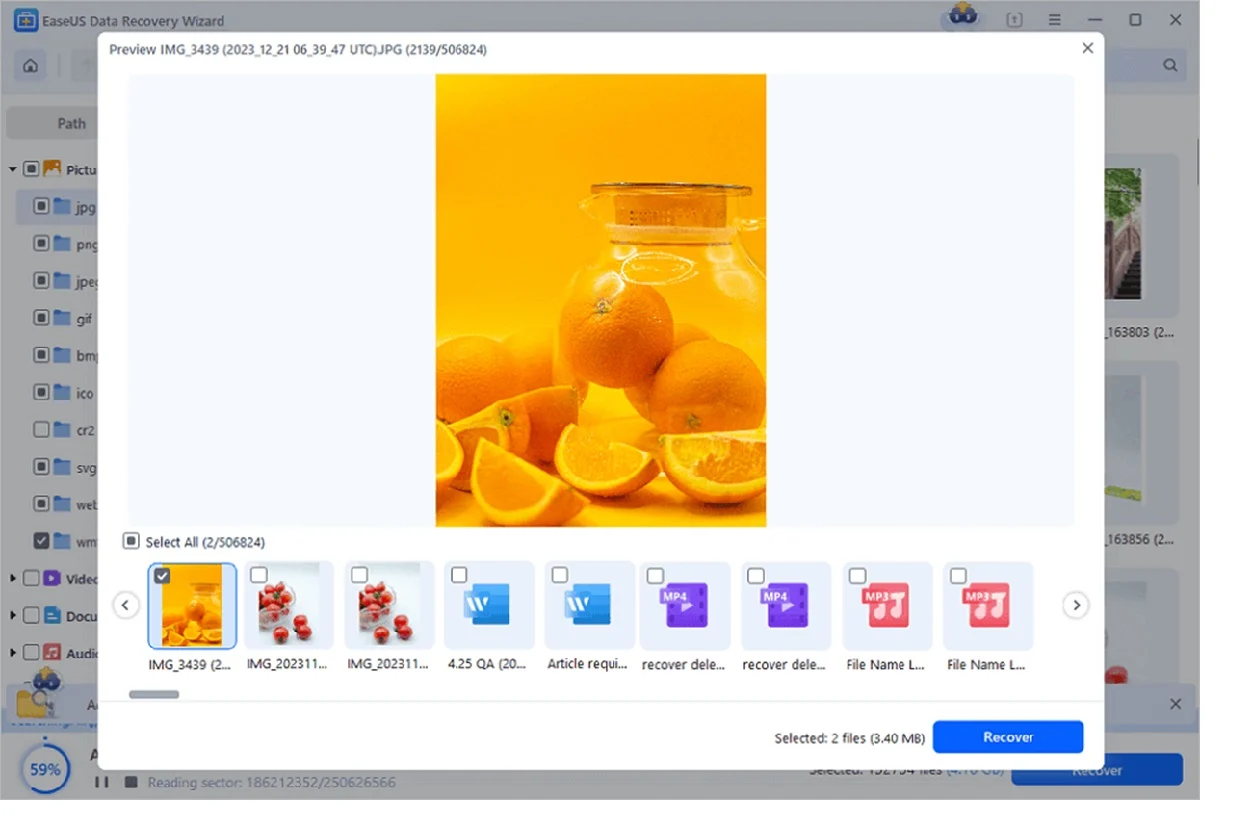Viewport: 1246px width, 831px height.
Task: Click the bottom Recover button
Action: click(x=1097, y=770)
